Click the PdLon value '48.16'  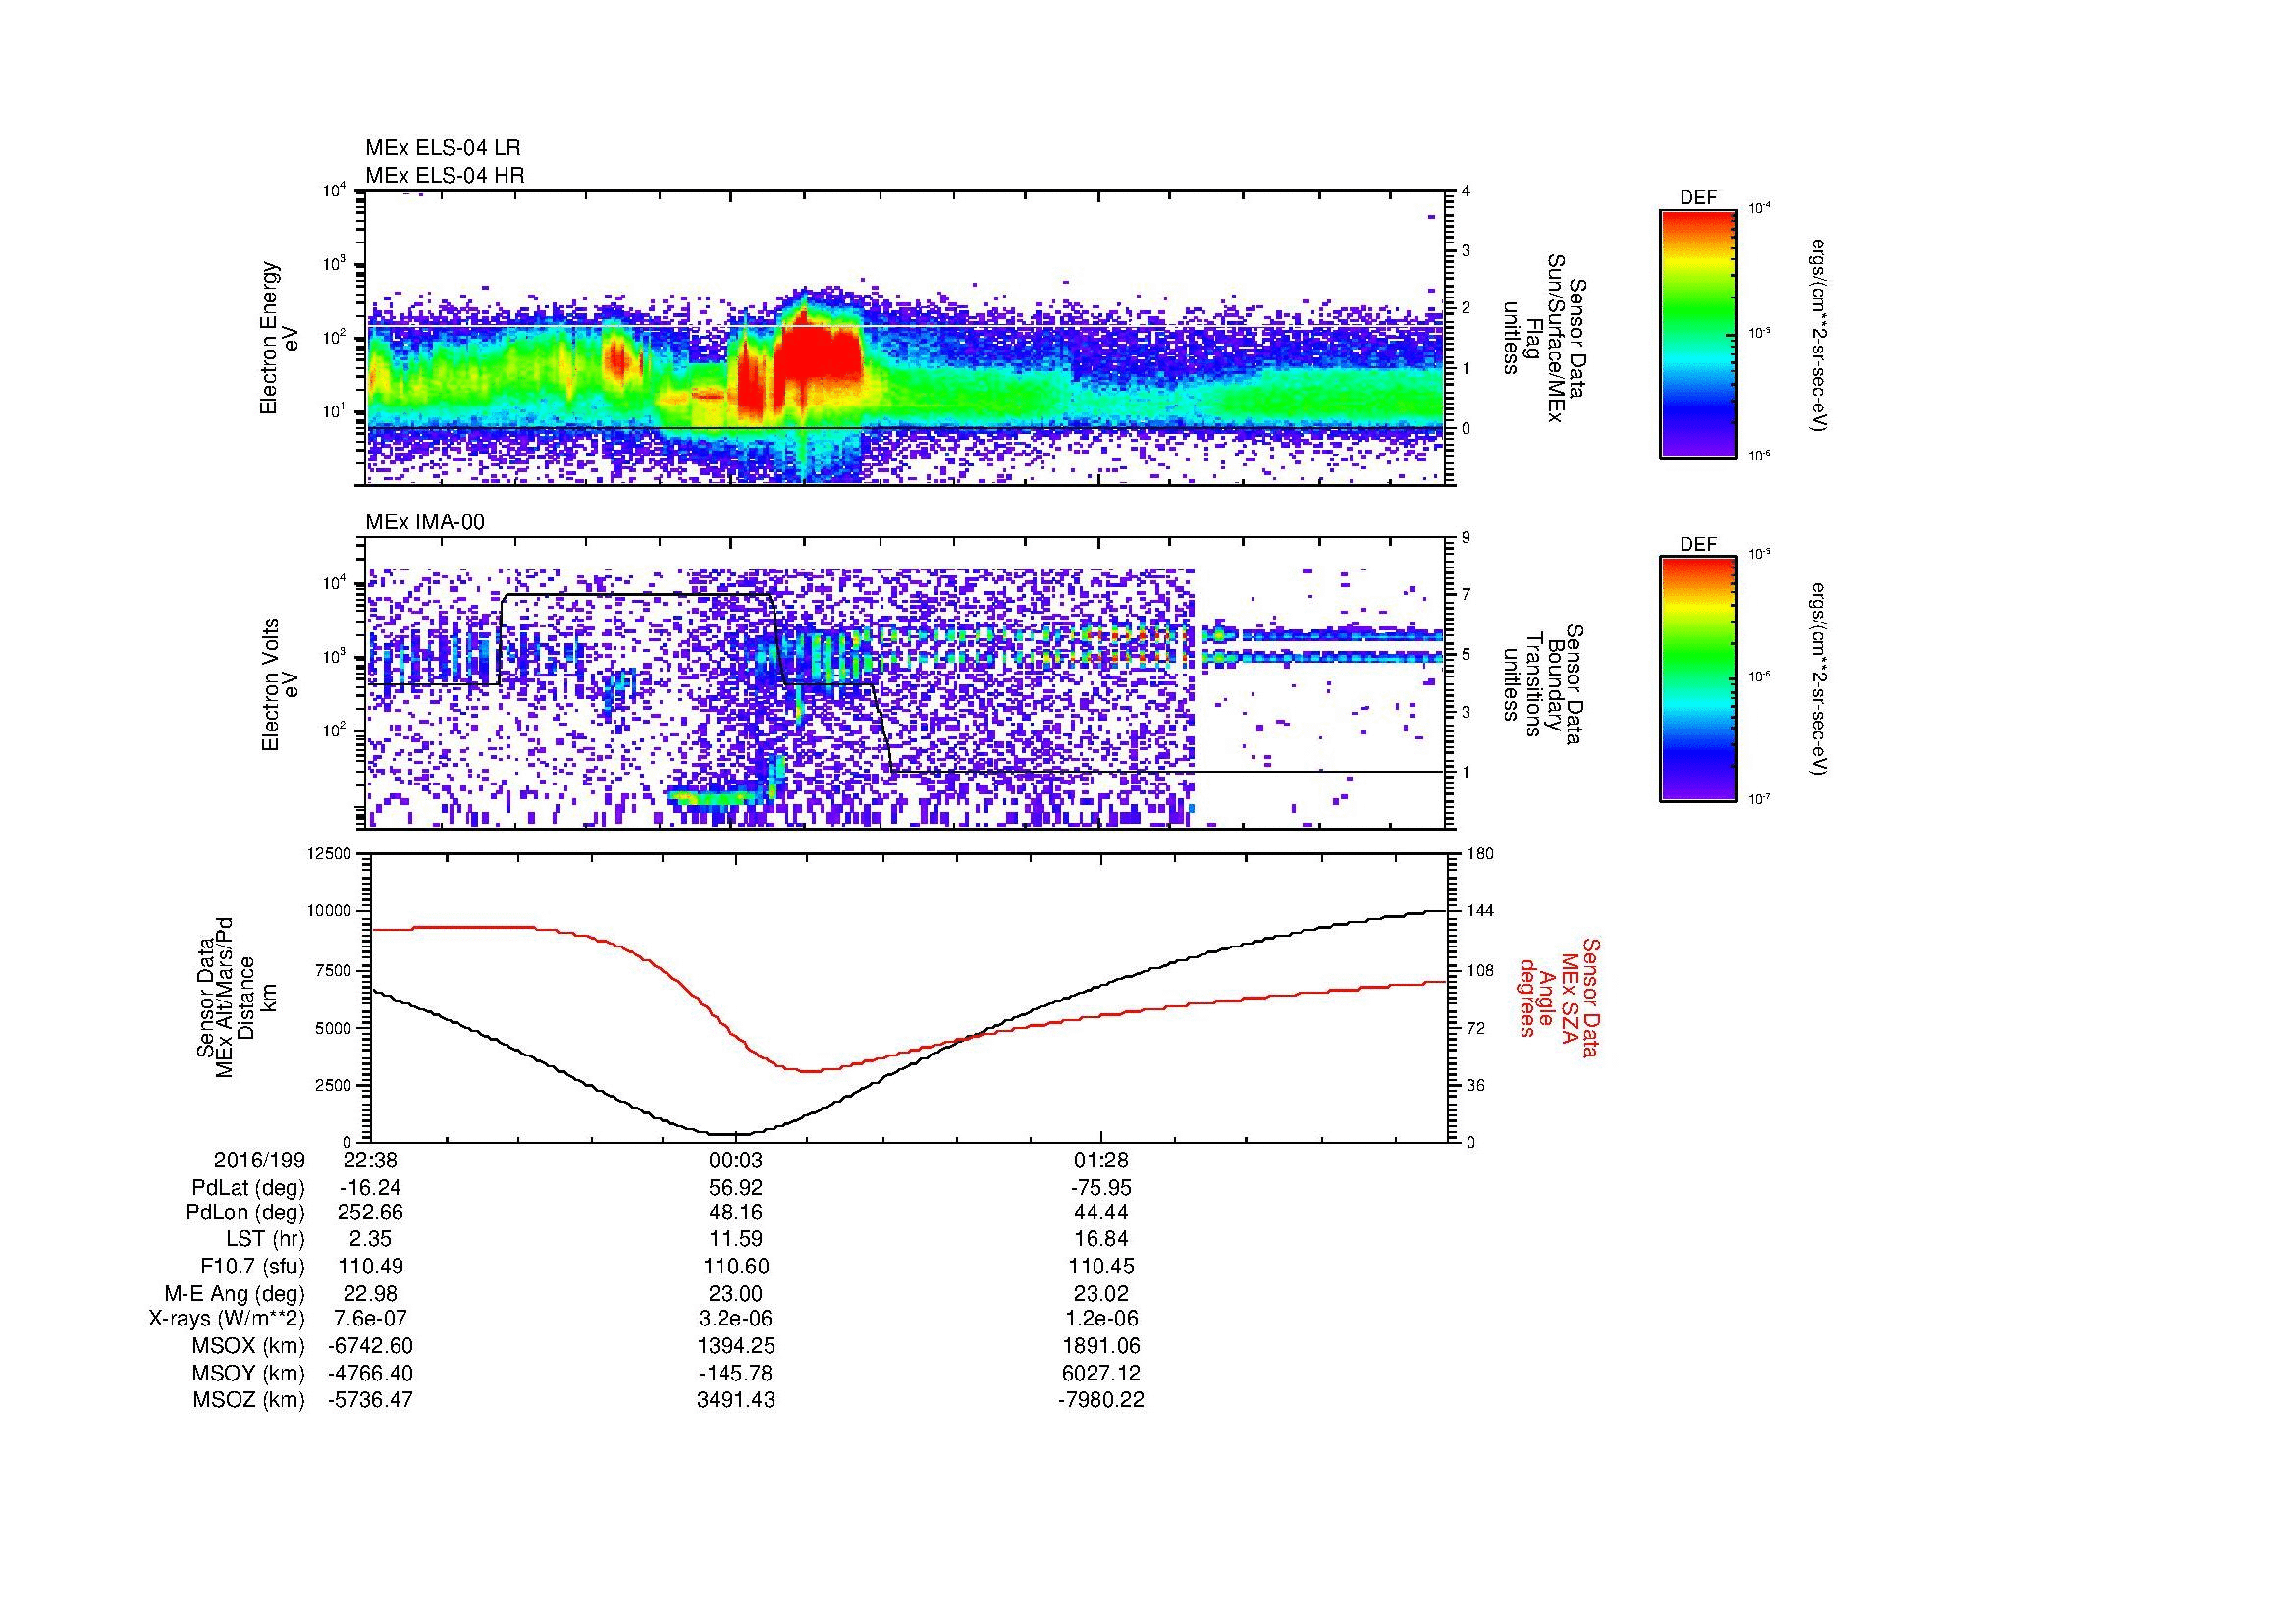736,1213
